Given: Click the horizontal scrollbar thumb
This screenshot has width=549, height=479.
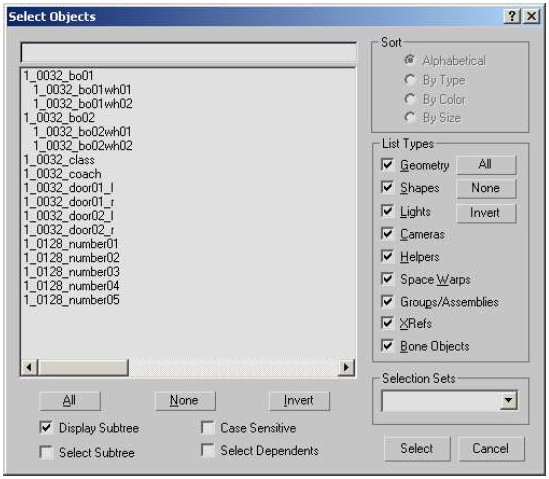Looking at the screenshot, I should click(x=83, y=367).
